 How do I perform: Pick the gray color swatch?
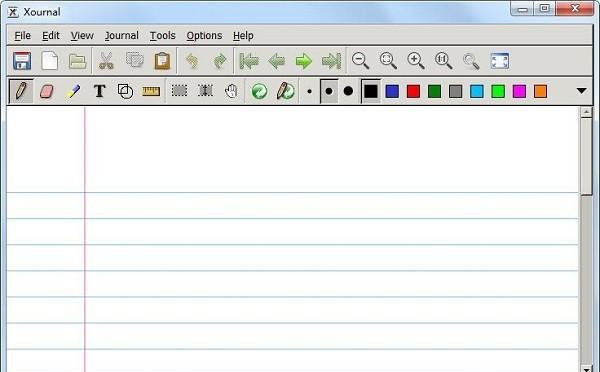(455, 91)
